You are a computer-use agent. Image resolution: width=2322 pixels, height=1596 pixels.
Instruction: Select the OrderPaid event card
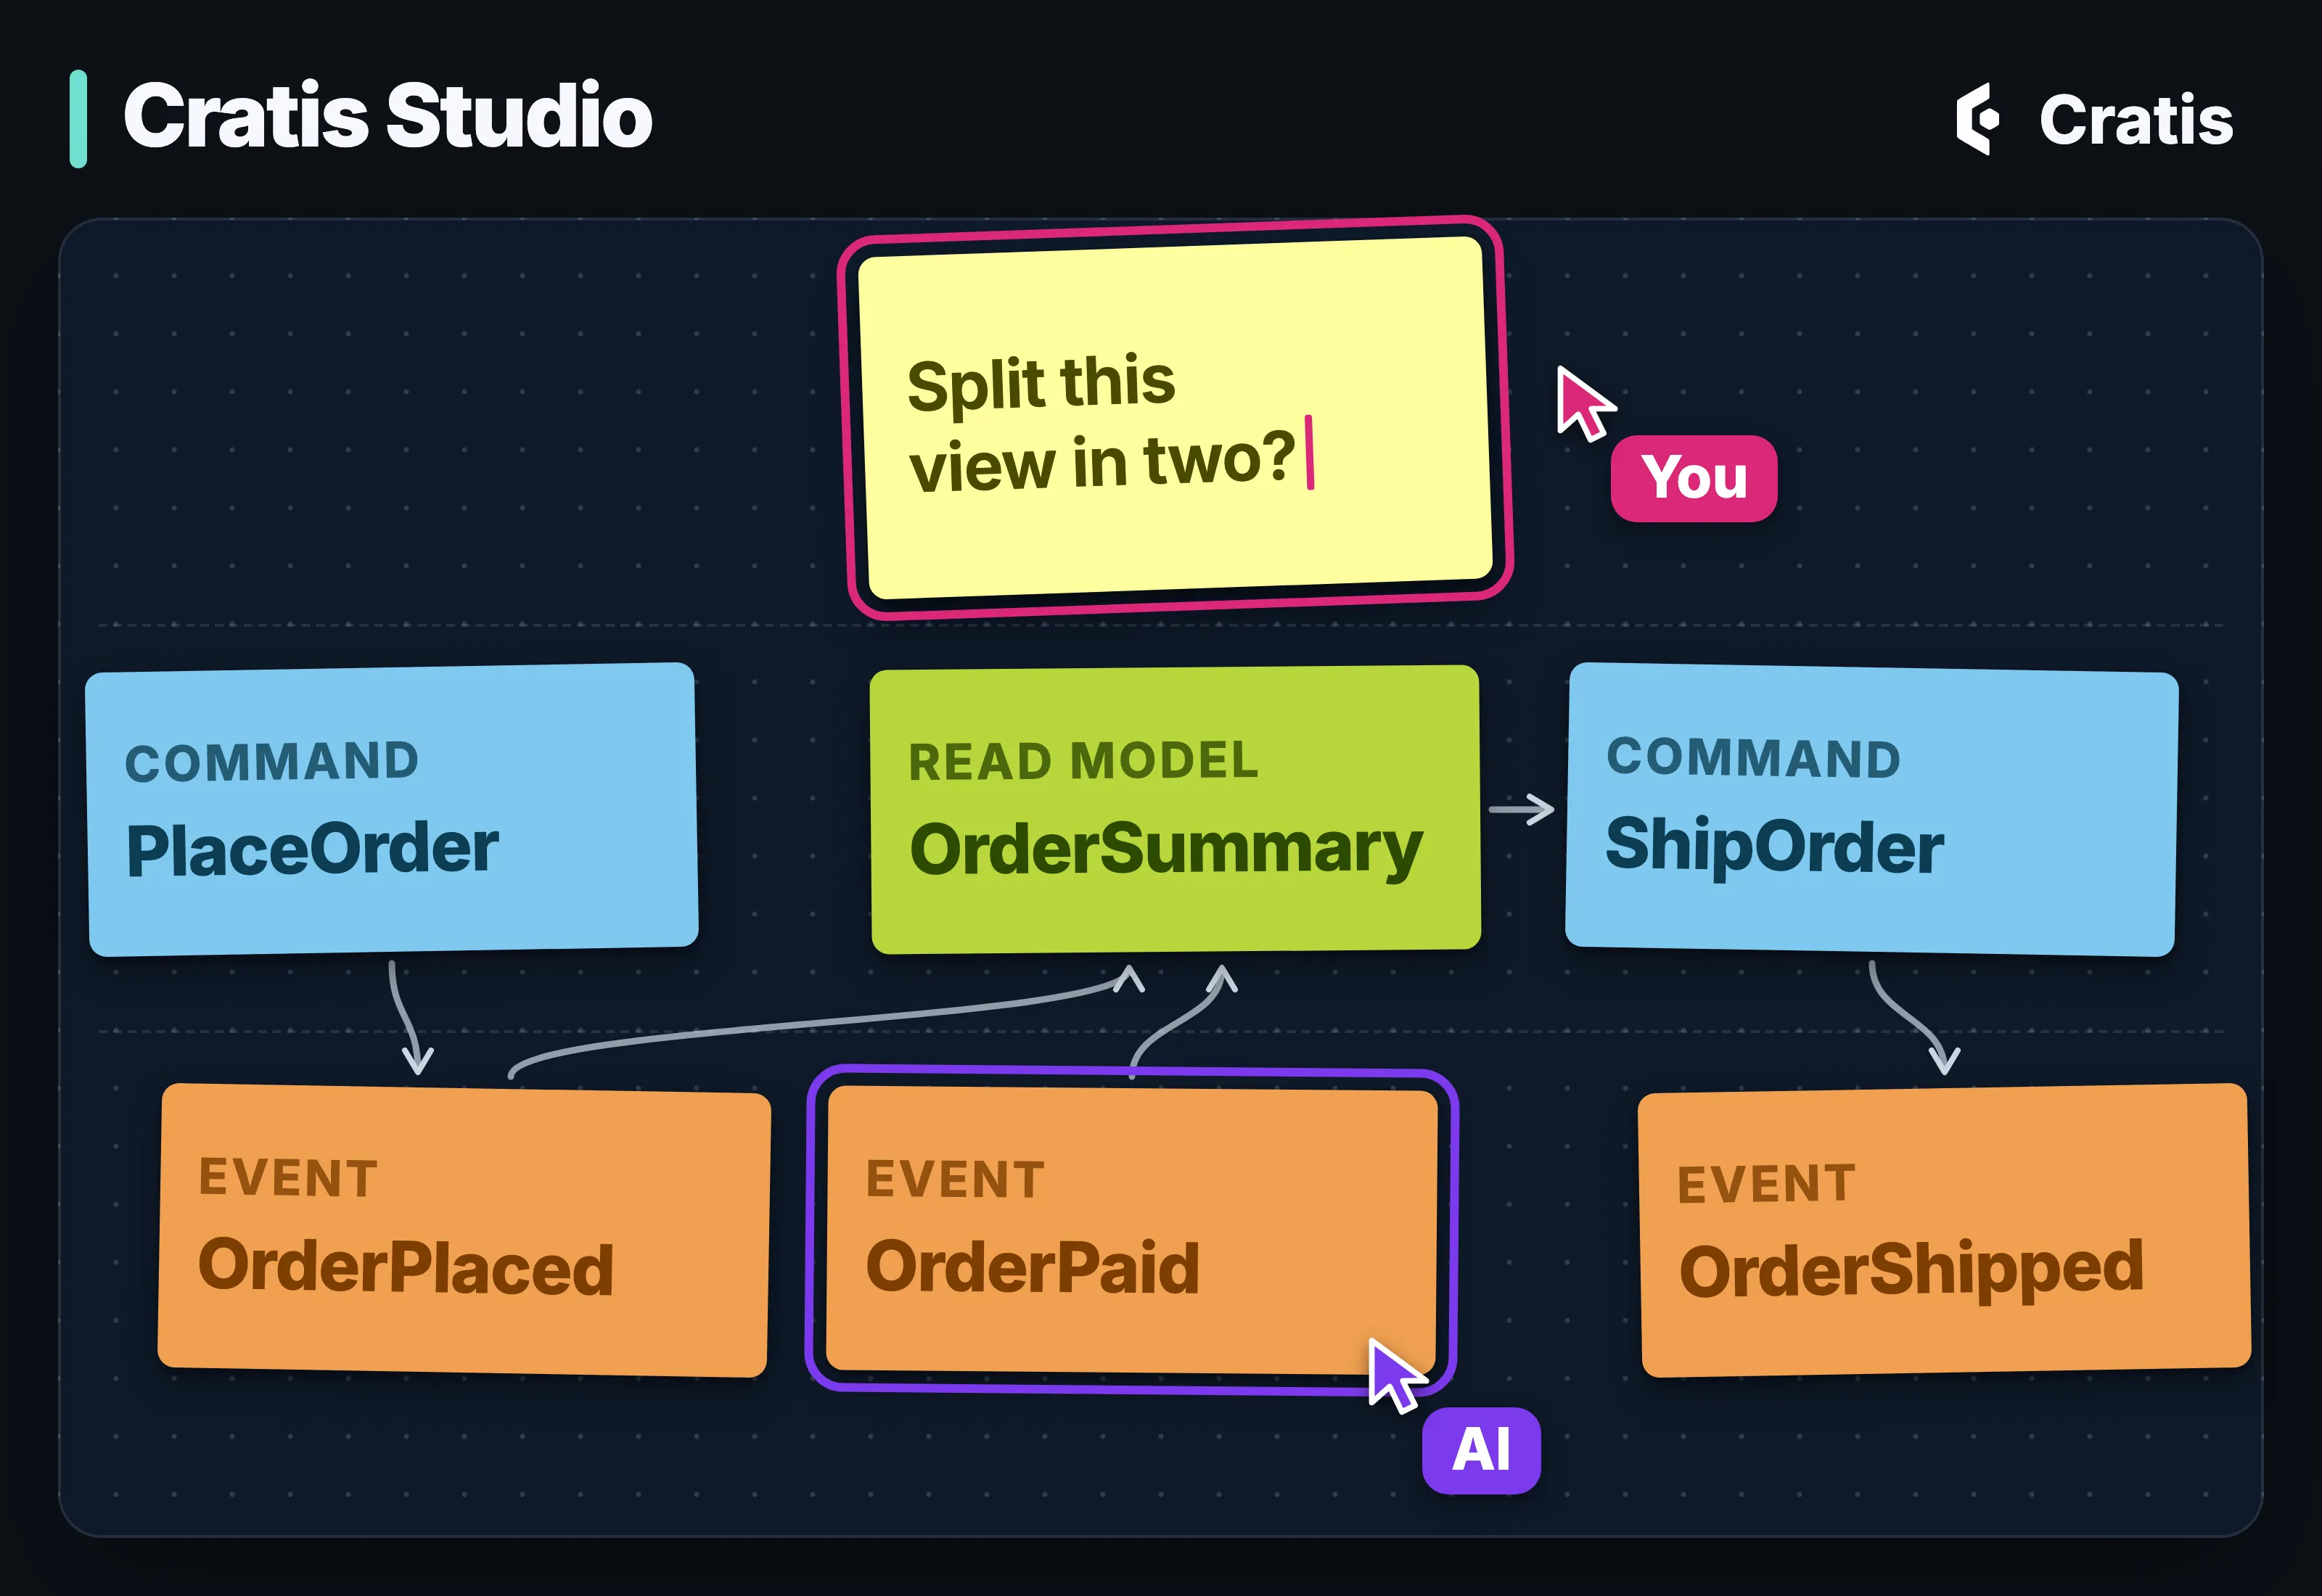pyautogui.click(x=1132, y=1230)
